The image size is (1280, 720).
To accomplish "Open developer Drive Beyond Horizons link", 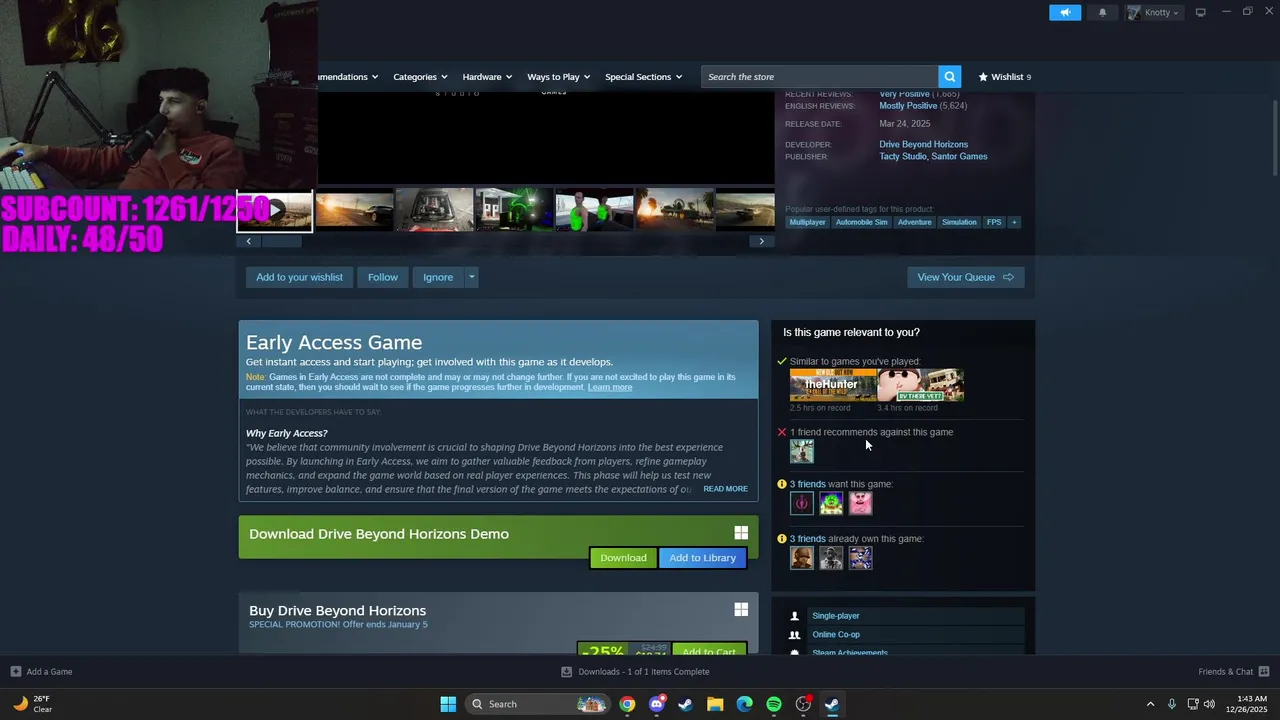I will tap(923, 144).
